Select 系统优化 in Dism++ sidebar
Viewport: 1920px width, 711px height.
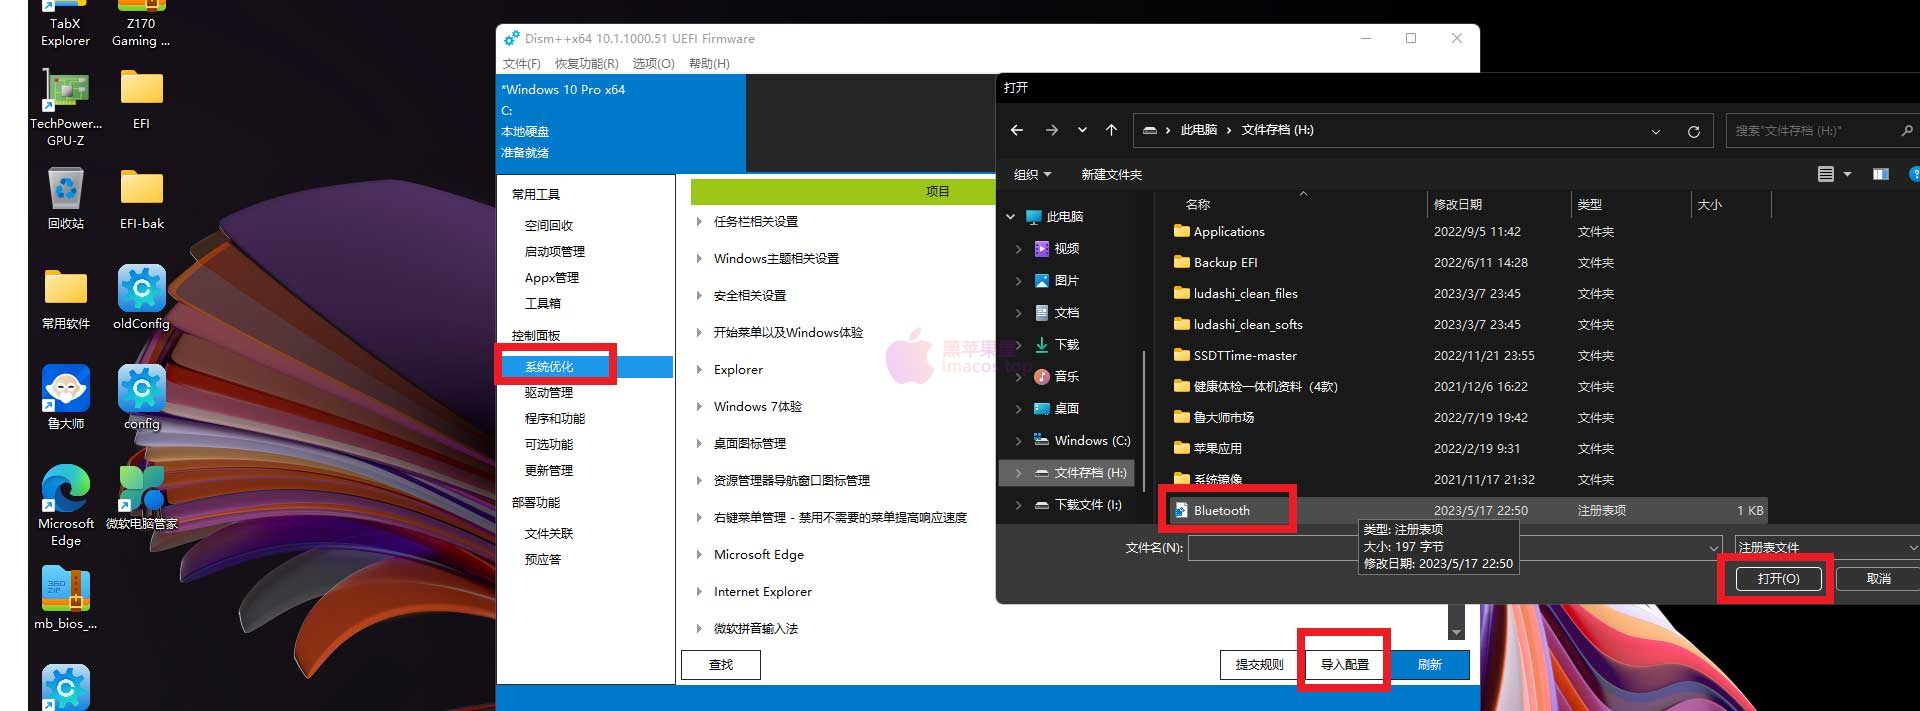coord(586,367)
